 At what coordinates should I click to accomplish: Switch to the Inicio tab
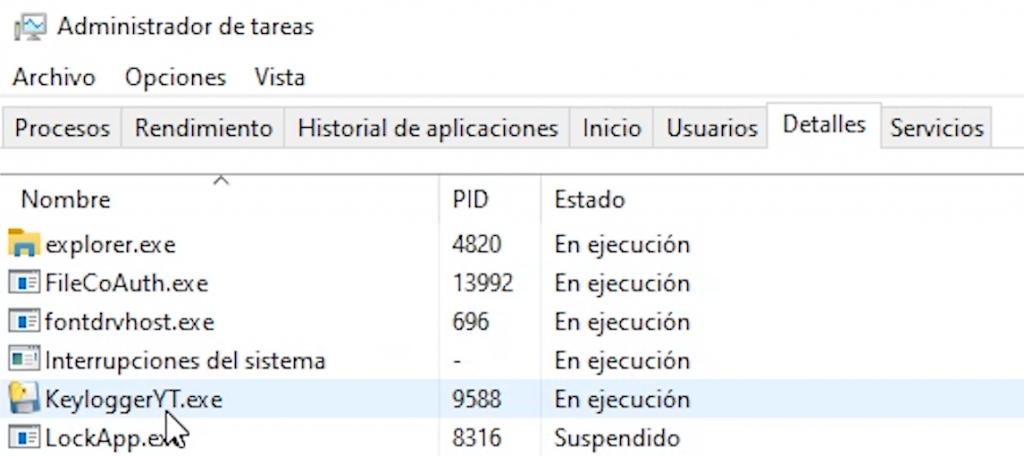coord(612,128)
